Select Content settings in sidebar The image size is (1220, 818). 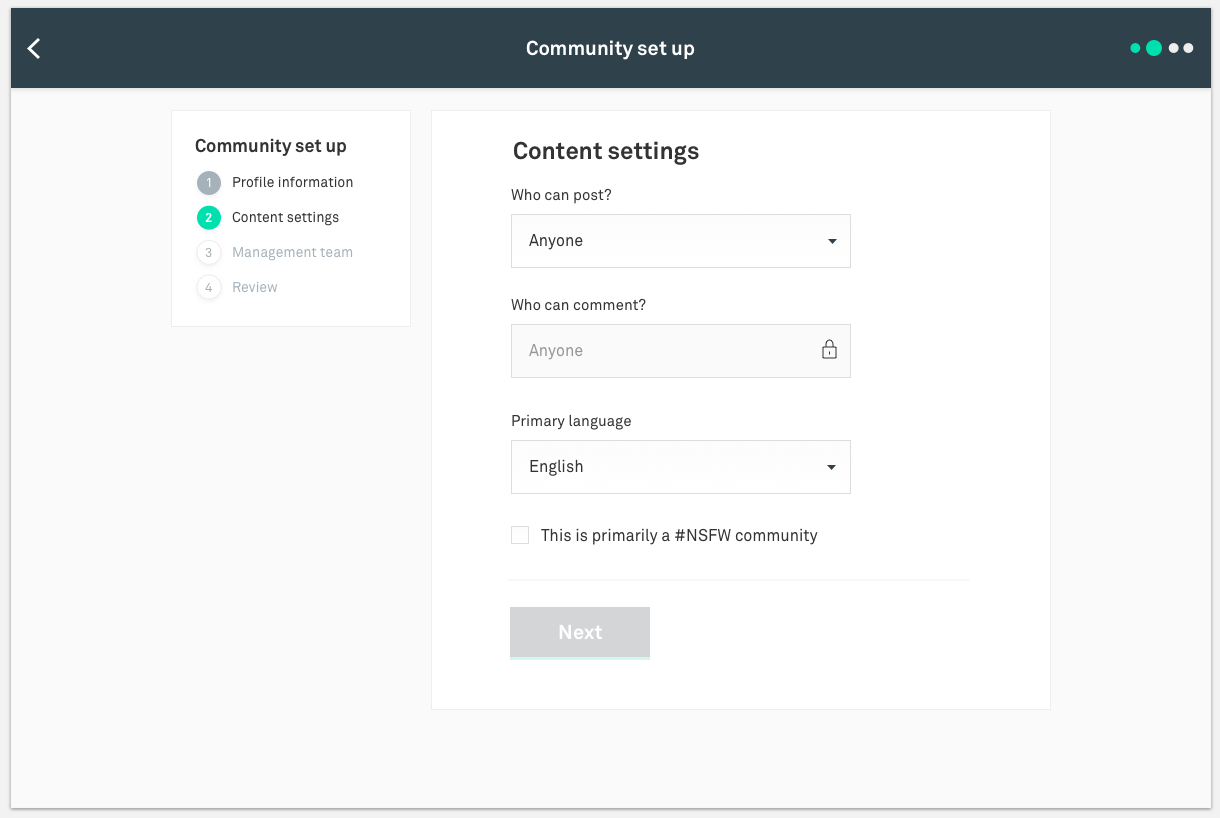pos(285,218)
